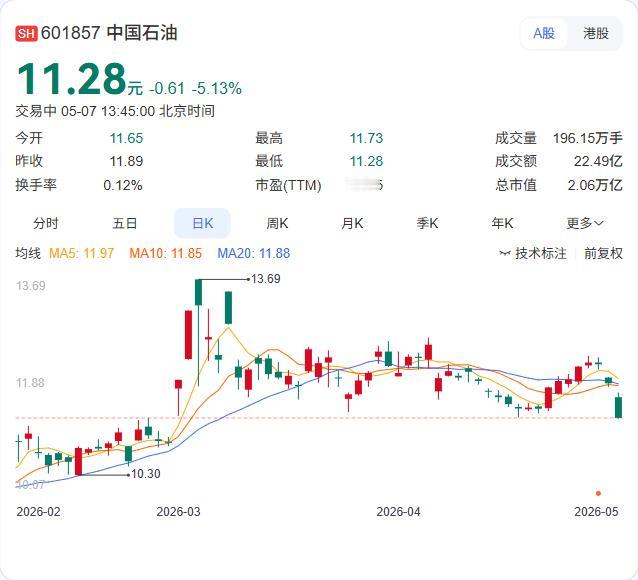Click the 均线 label
Viewport: 638px width, 580px height.
28,253
